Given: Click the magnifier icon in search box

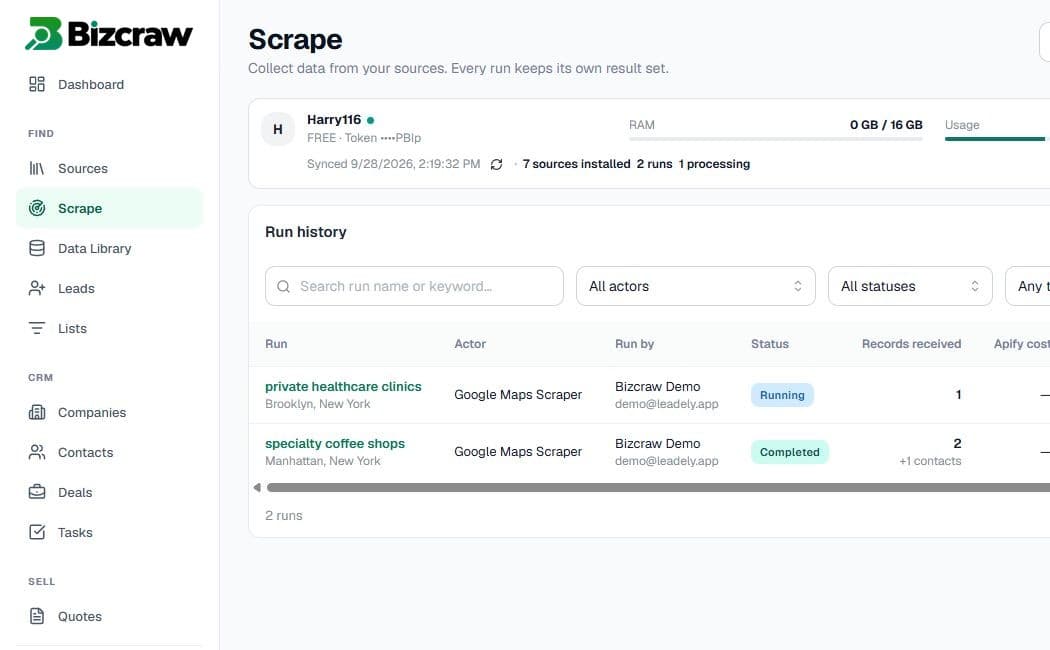Looking at the screenshot, I should click(x=283, y=287).
